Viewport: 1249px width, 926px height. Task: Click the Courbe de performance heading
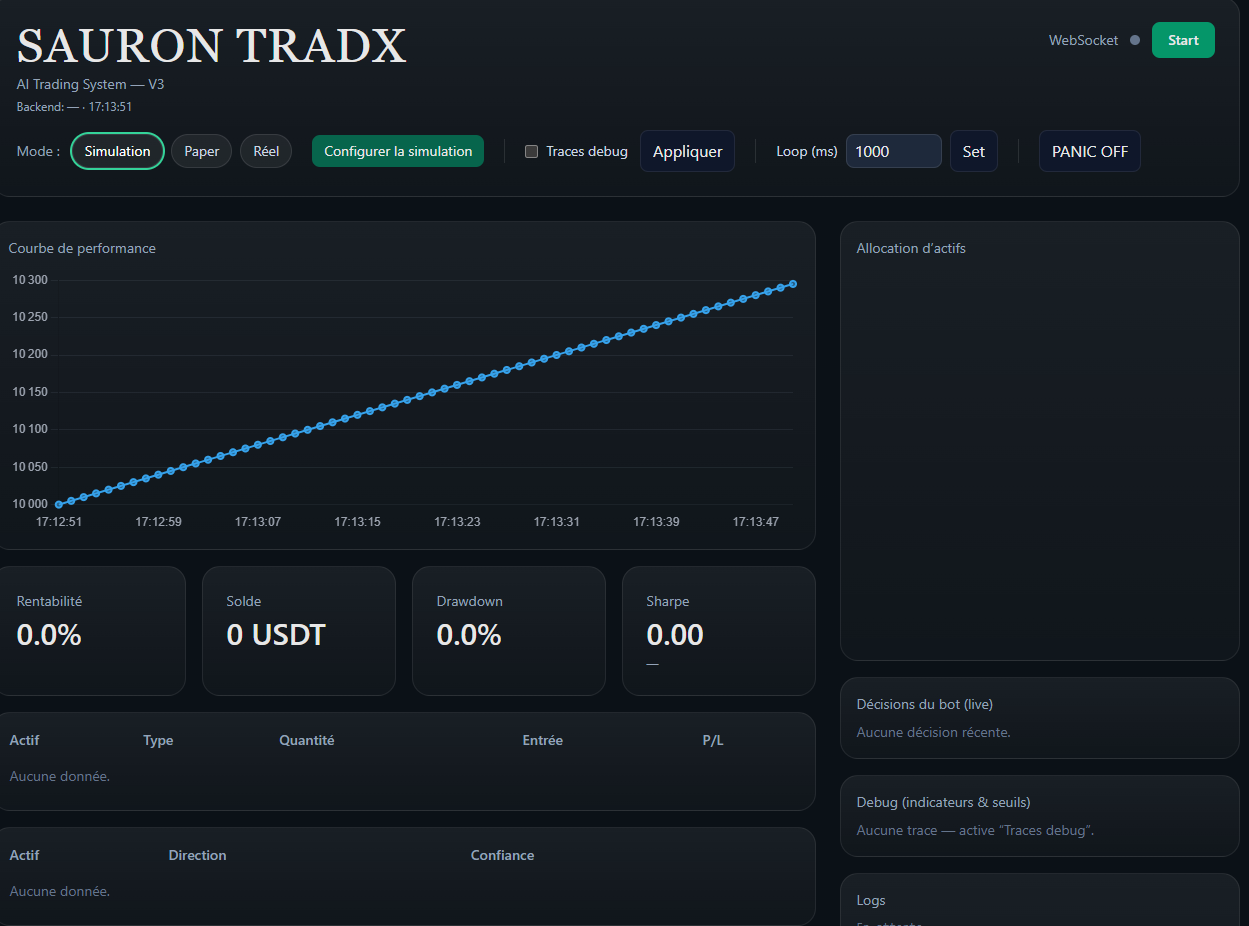pyautogui.click(x=82, y=248)
